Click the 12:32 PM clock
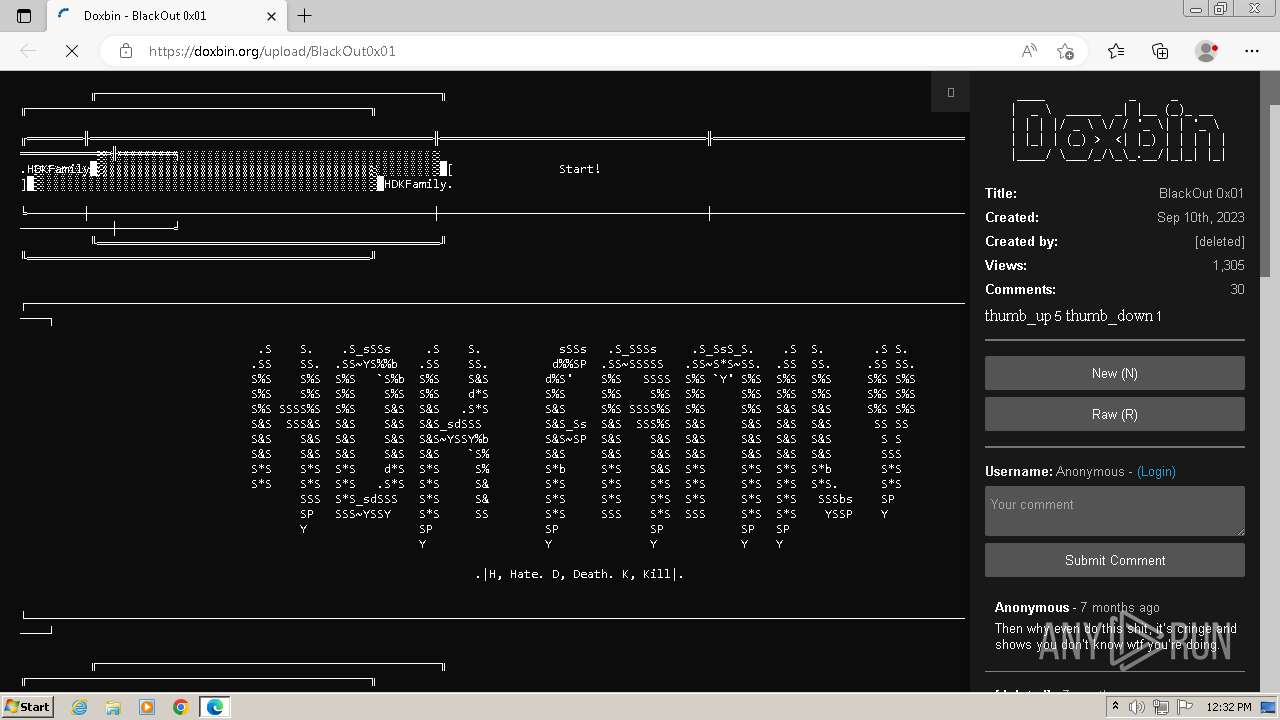Viewport: 1280px width, 720px height. [1228, 707]
